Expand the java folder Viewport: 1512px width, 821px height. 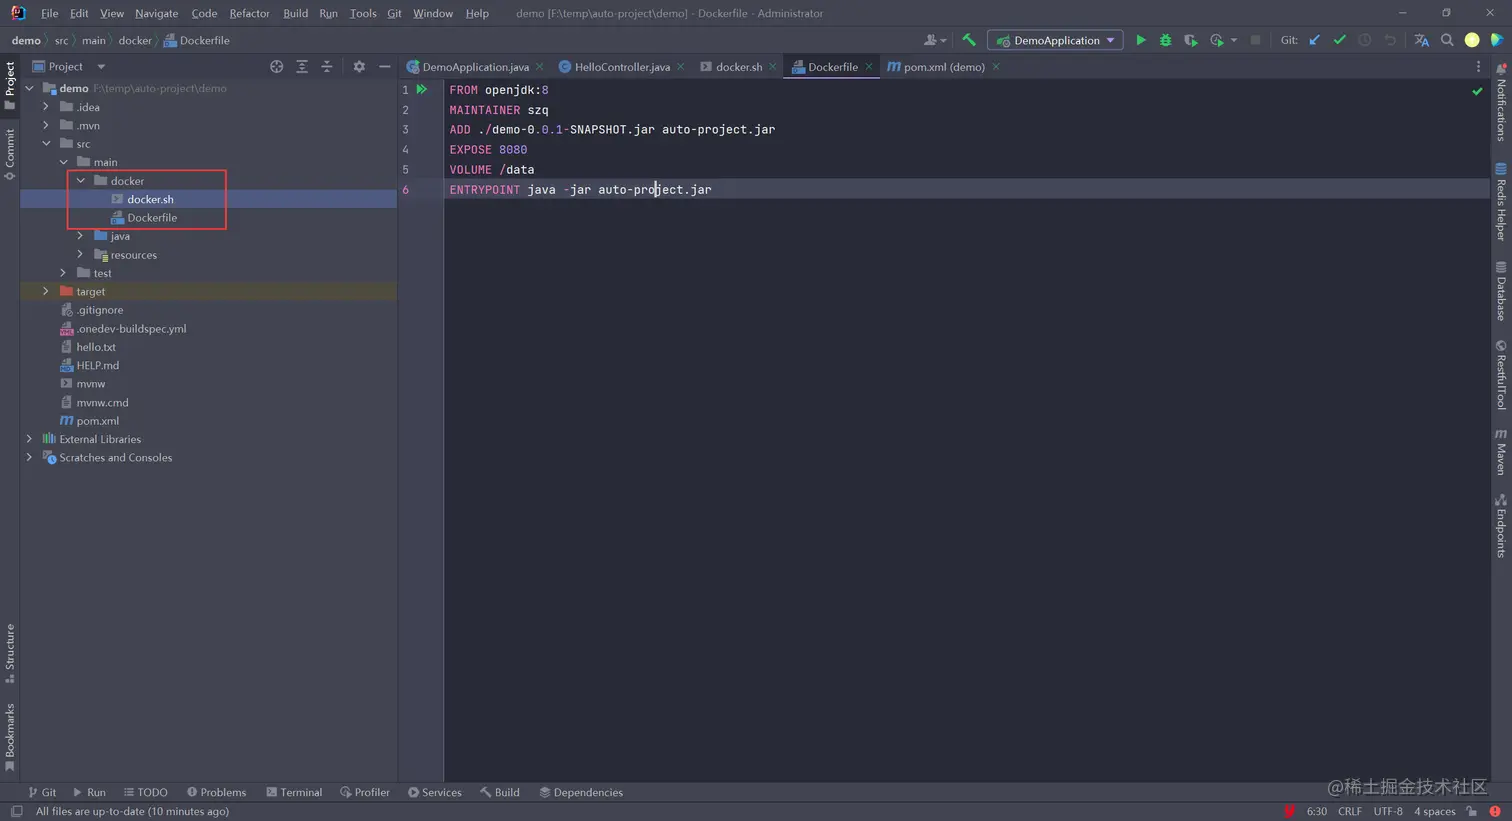pyautogui.click(x=80, y=236)
